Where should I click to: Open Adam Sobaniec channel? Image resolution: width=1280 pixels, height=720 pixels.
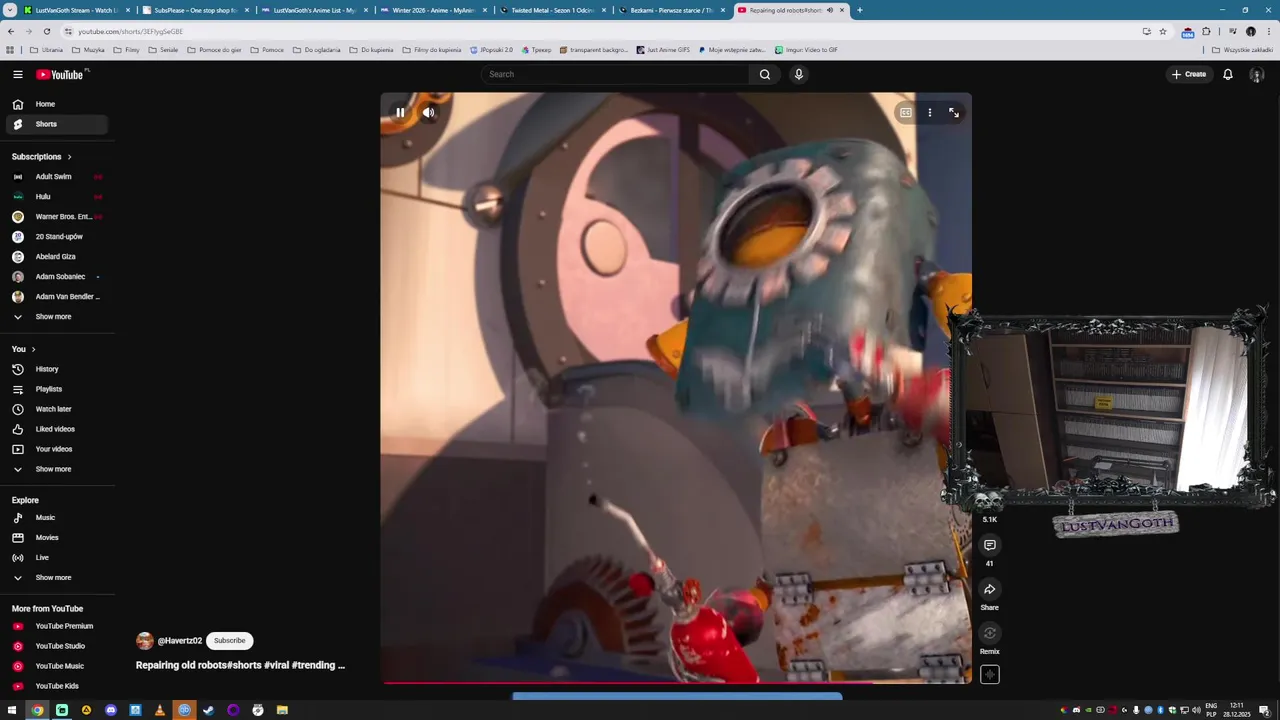point(57,277)
